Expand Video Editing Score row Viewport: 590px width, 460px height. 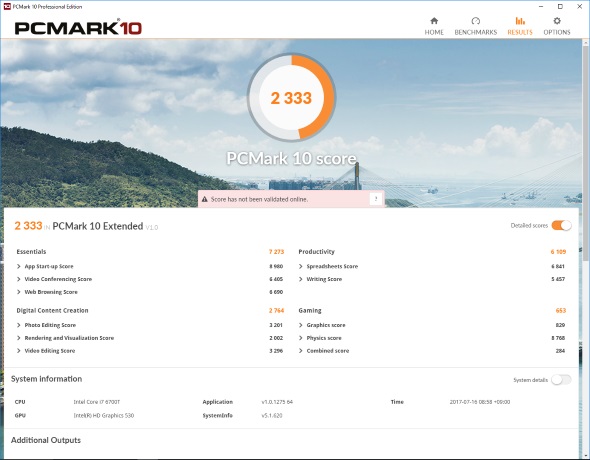coord(149,351)
